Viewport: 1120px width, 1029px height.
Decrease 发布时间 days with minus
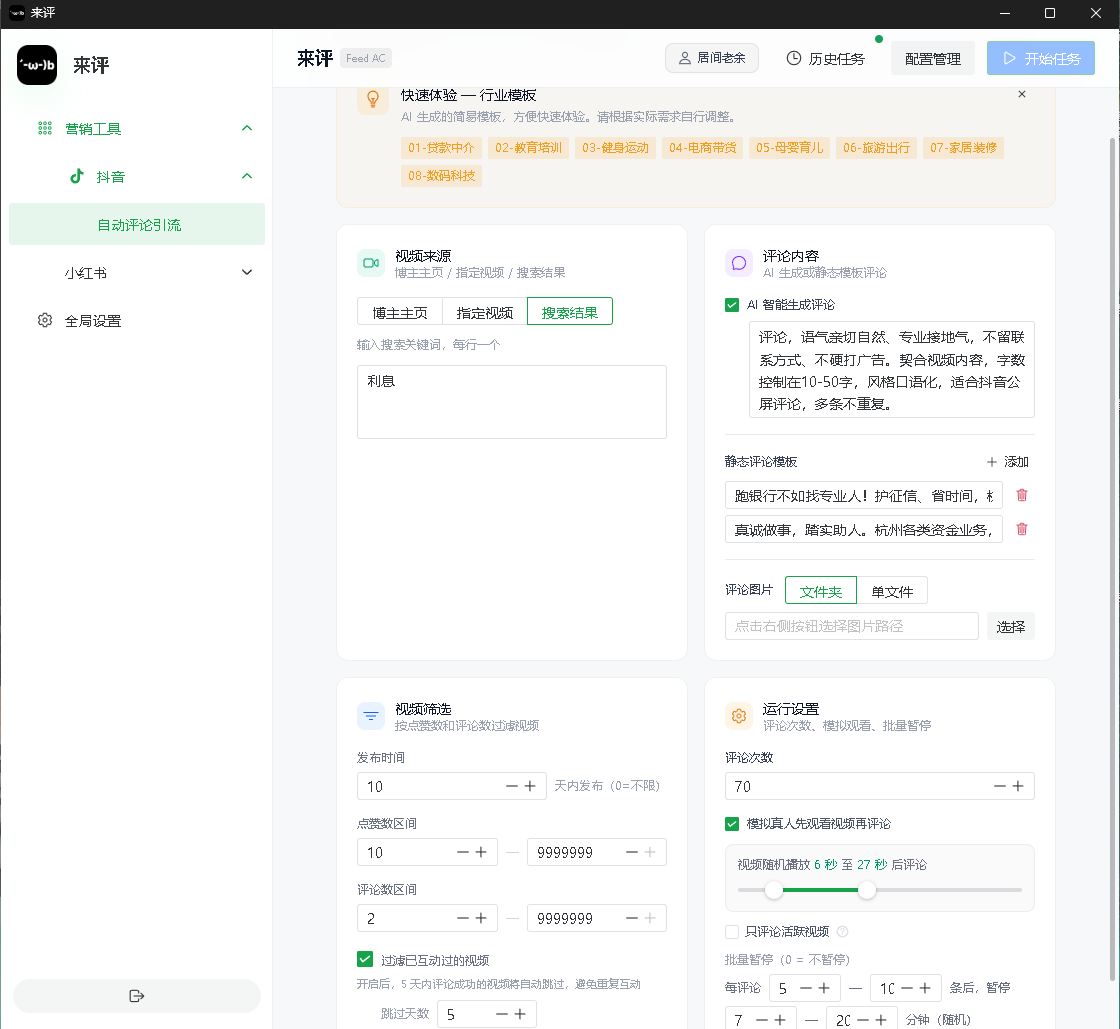coord(511,785)
